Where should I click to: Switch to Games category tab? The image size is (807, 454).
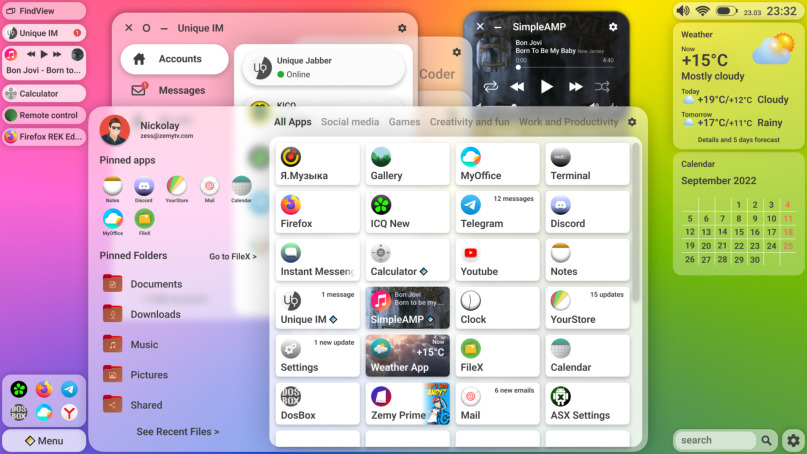404,122
